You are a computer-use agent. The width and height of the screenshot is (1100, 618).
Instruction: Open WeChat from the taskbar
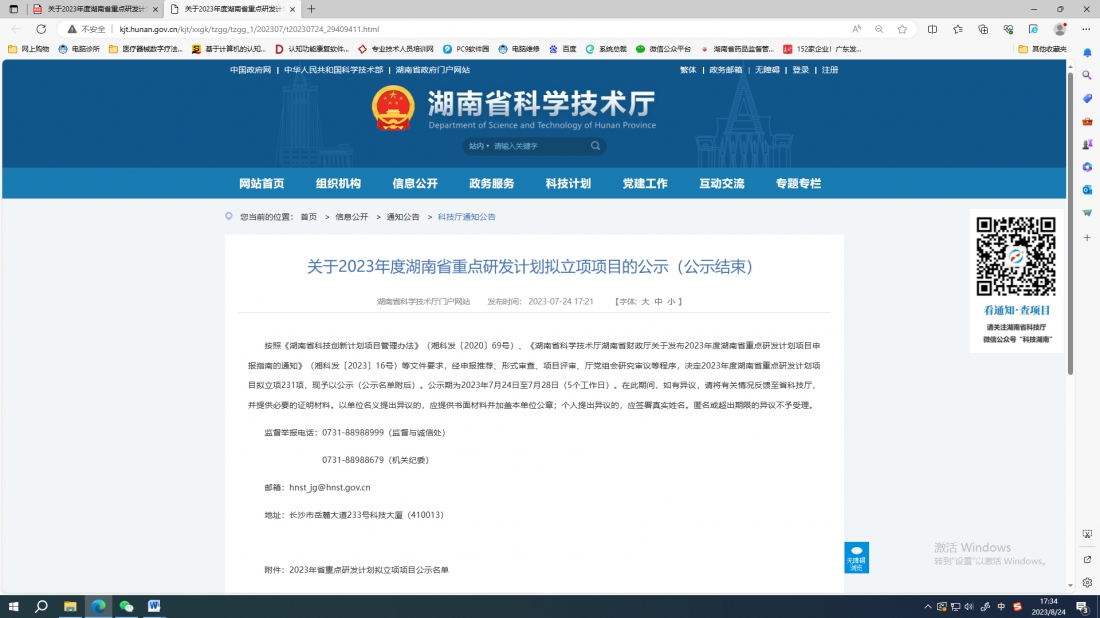[x=126, y=606]
